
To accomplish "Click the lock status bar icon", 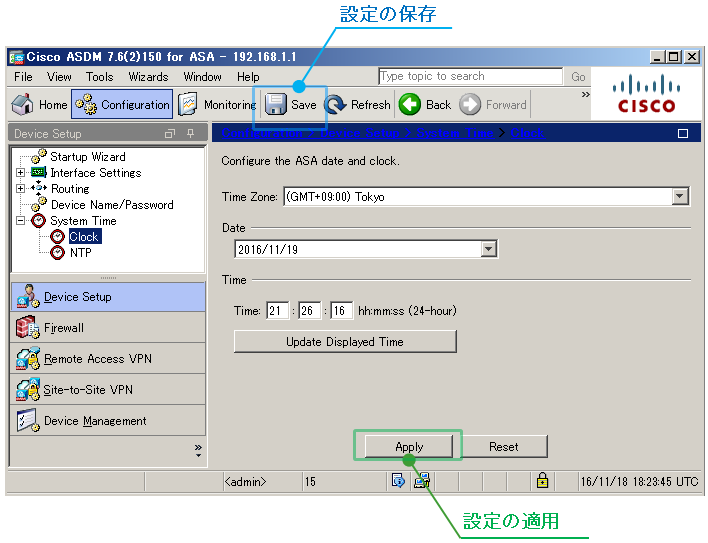I will tap(542, 481).
